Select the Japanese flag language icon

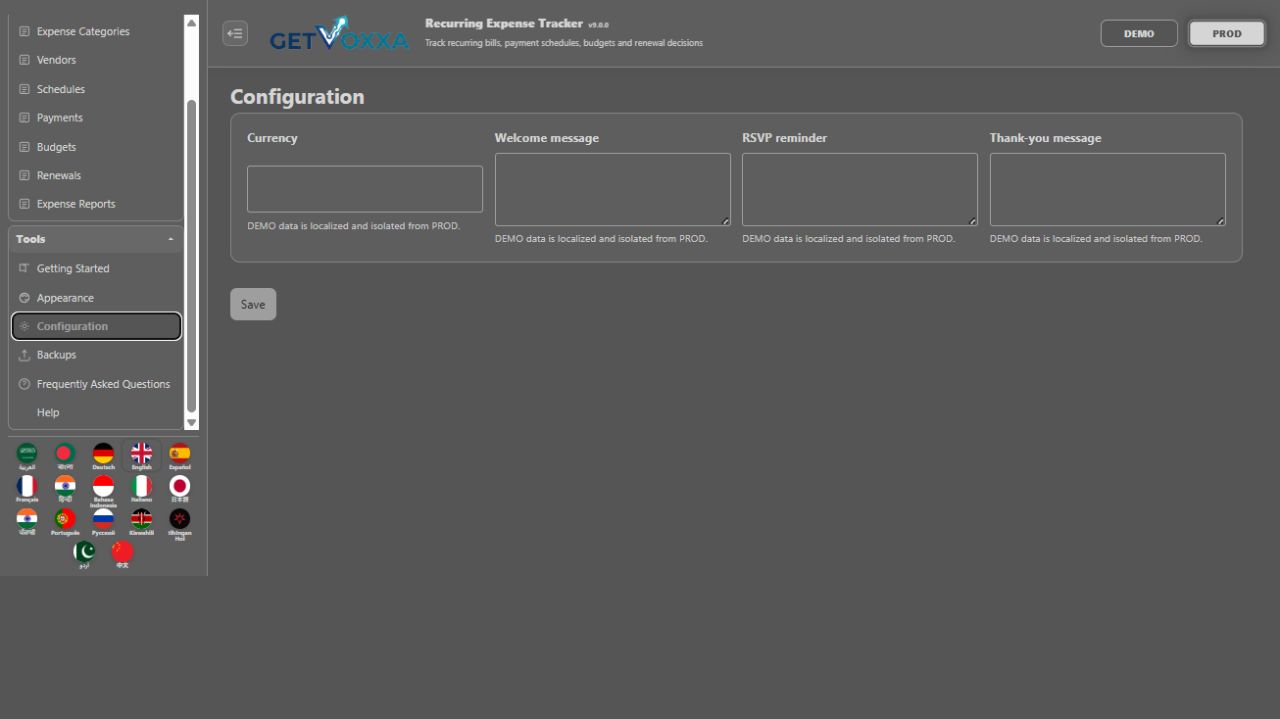179,489
